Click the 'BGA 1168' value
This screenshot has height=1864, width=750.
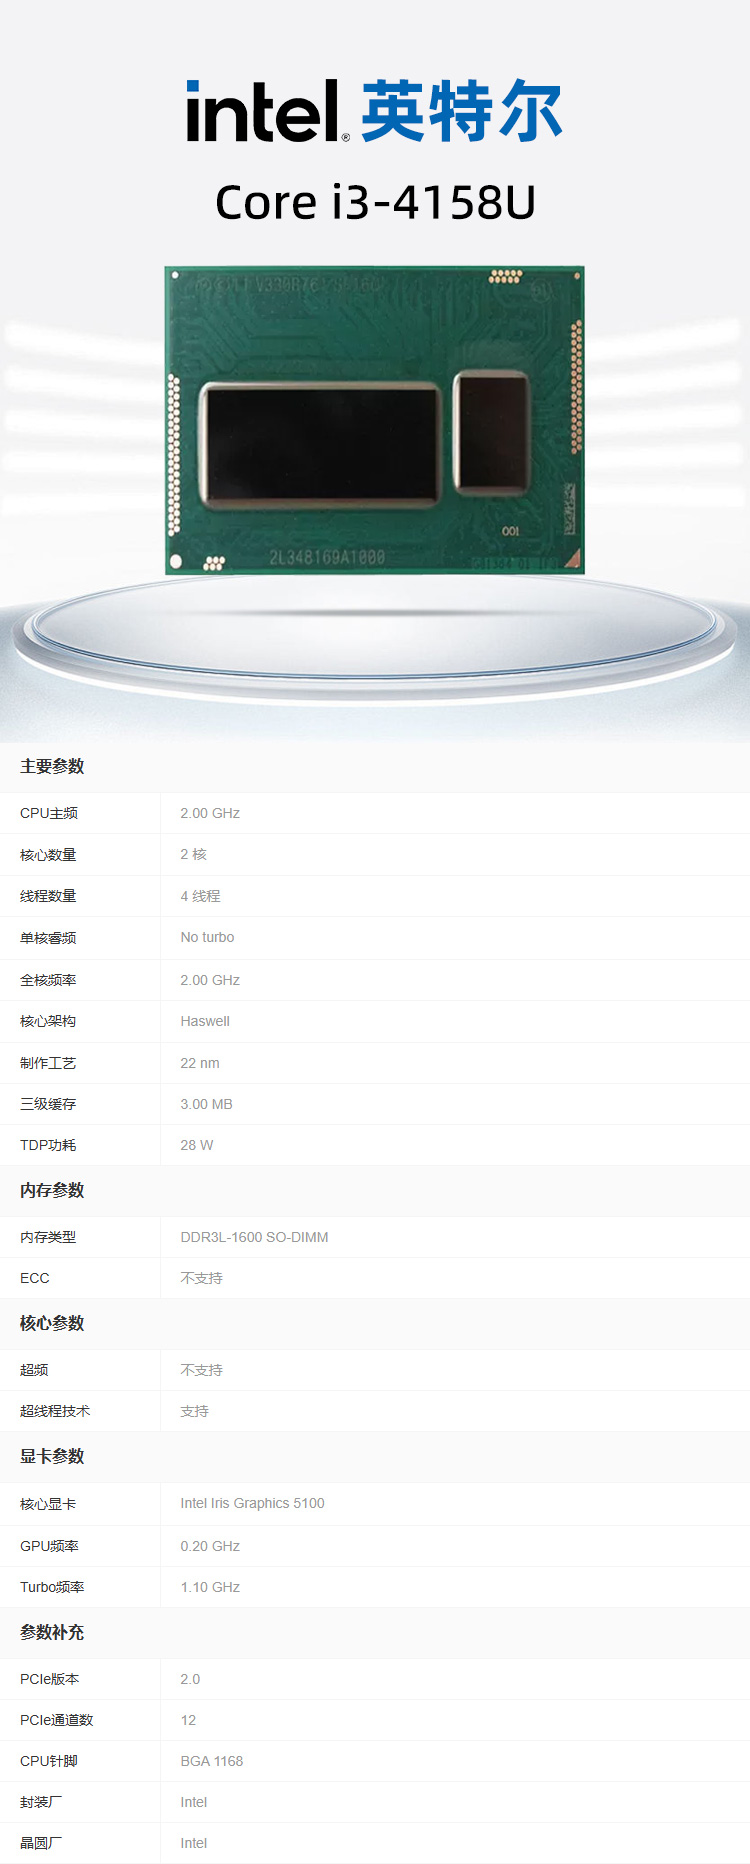[212, 1761]
